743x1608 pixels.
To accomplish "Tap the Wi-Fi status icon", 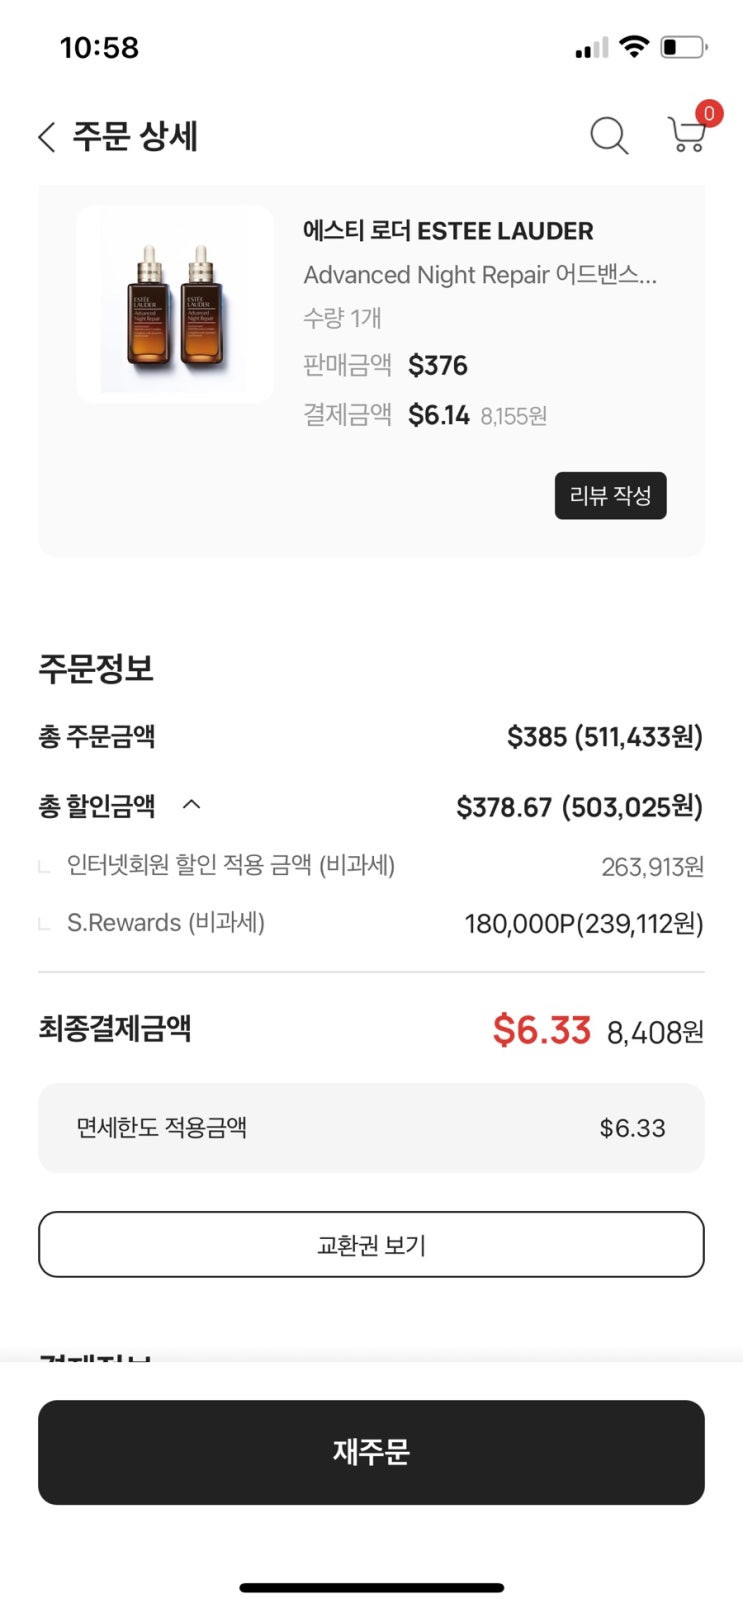I will [x=633, y=46].
